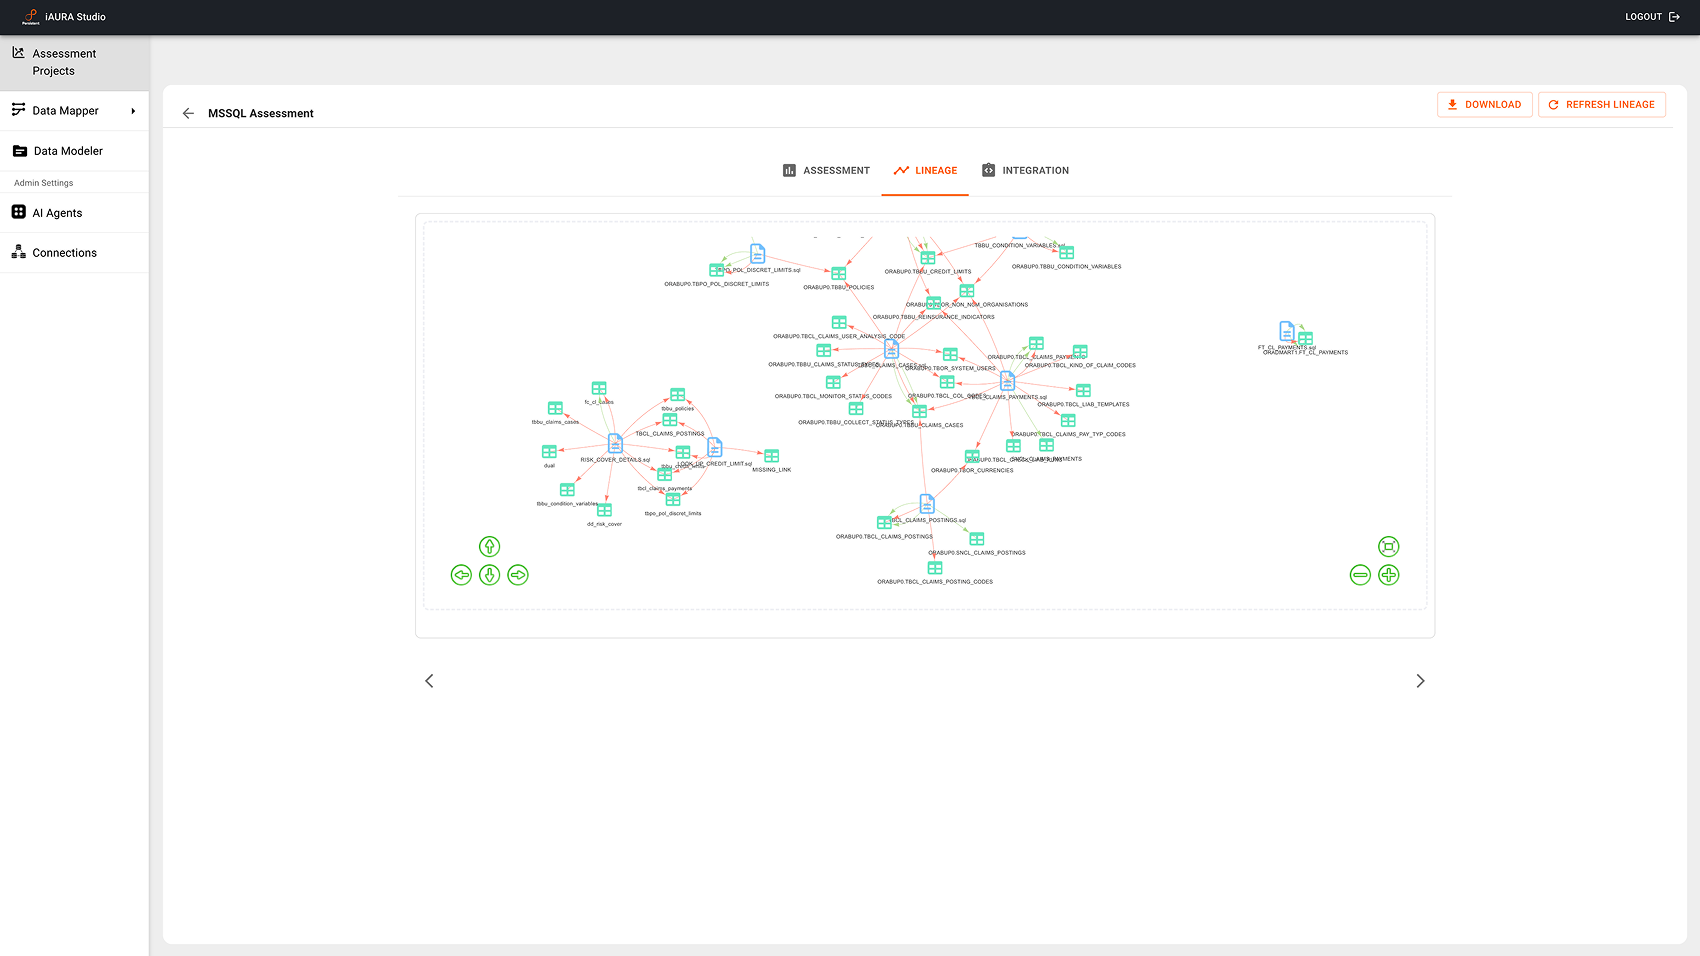Go to previous lineage slide

(x=429, y=681)
